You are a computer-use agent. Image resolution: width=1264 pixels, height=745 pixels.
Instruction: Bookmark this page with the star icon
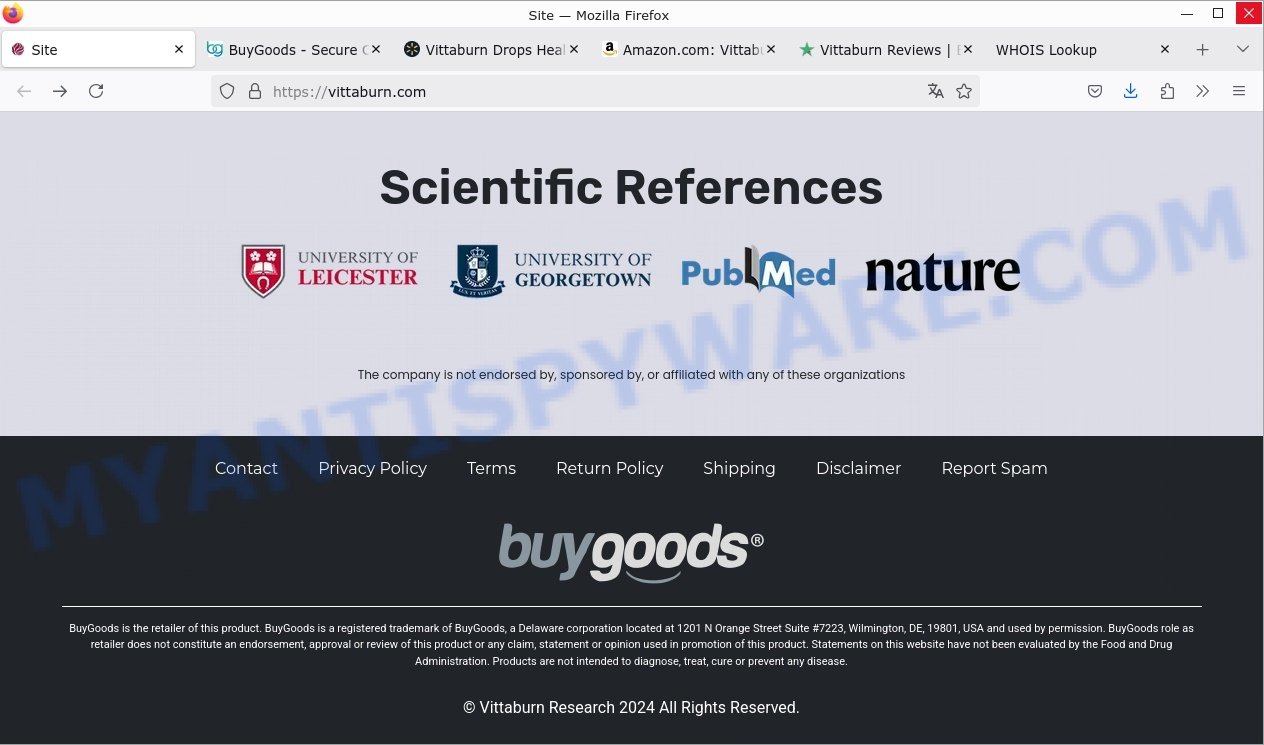pos(964,91)
